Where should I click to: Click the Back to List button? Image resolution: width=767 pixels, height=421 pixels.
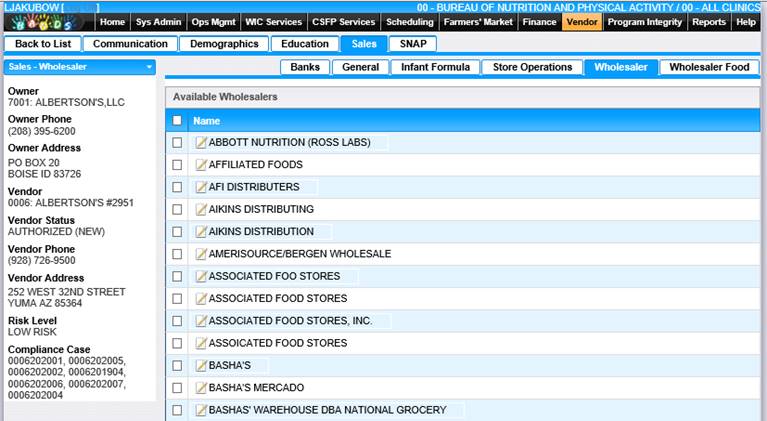(43, 44)
